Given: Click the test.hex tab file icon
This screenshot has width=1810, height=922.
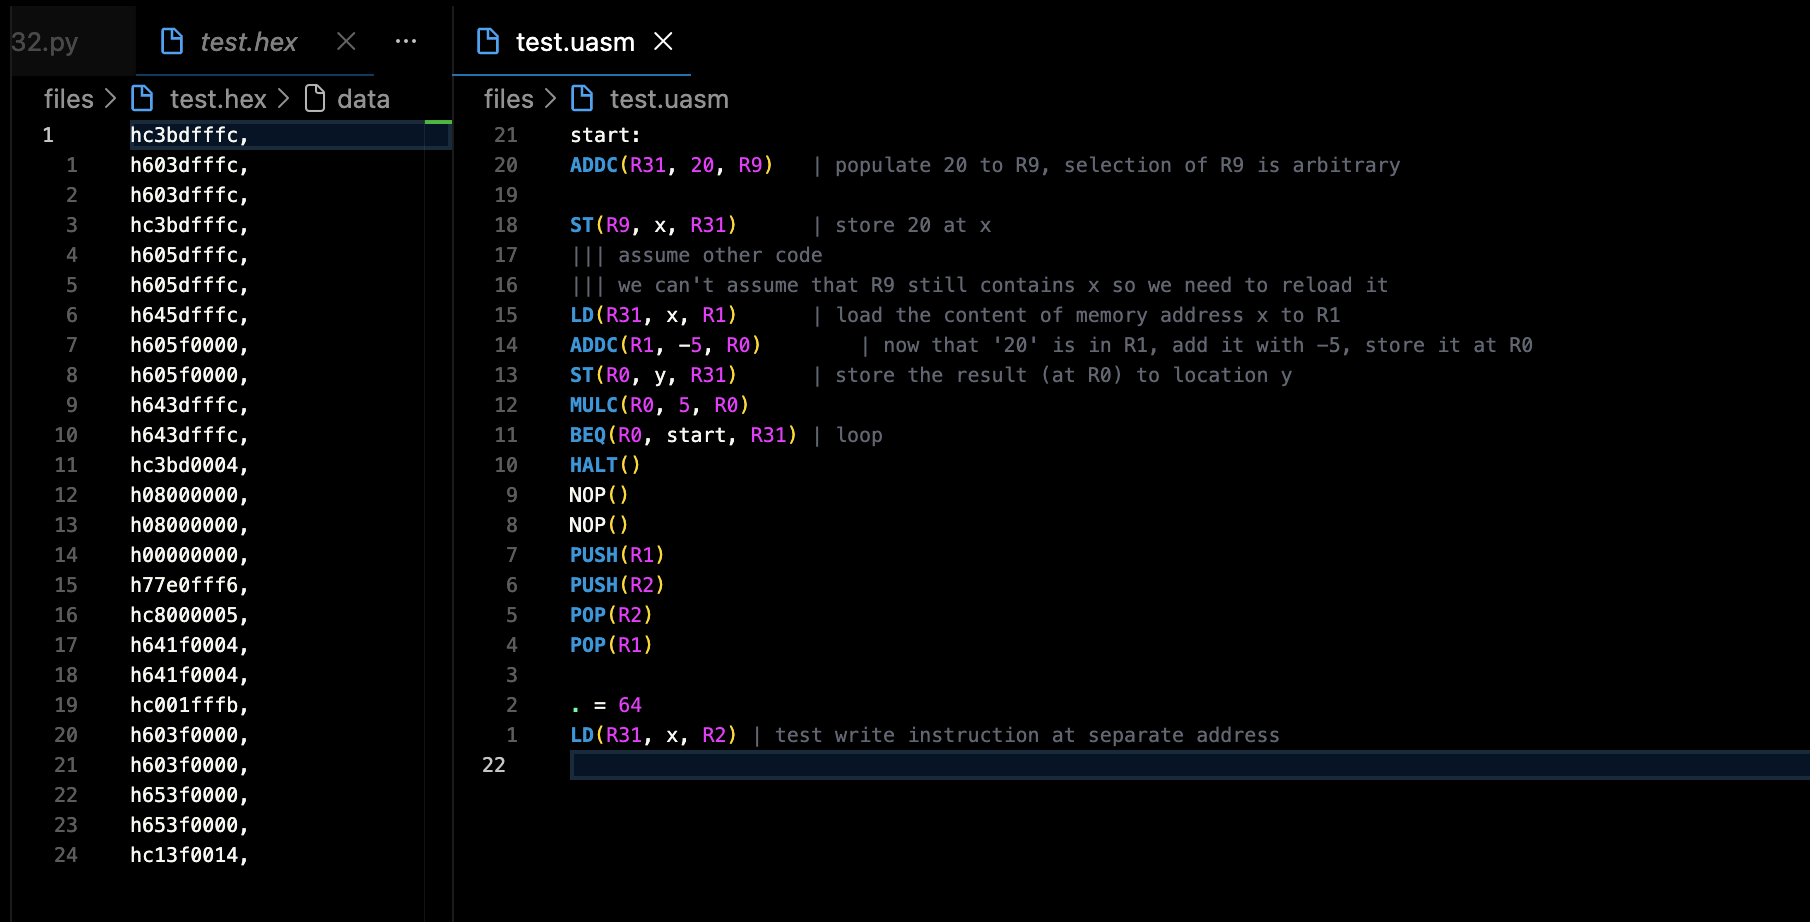Looking at the screenshot, I should pyautogui.click(x=172, y=41).
